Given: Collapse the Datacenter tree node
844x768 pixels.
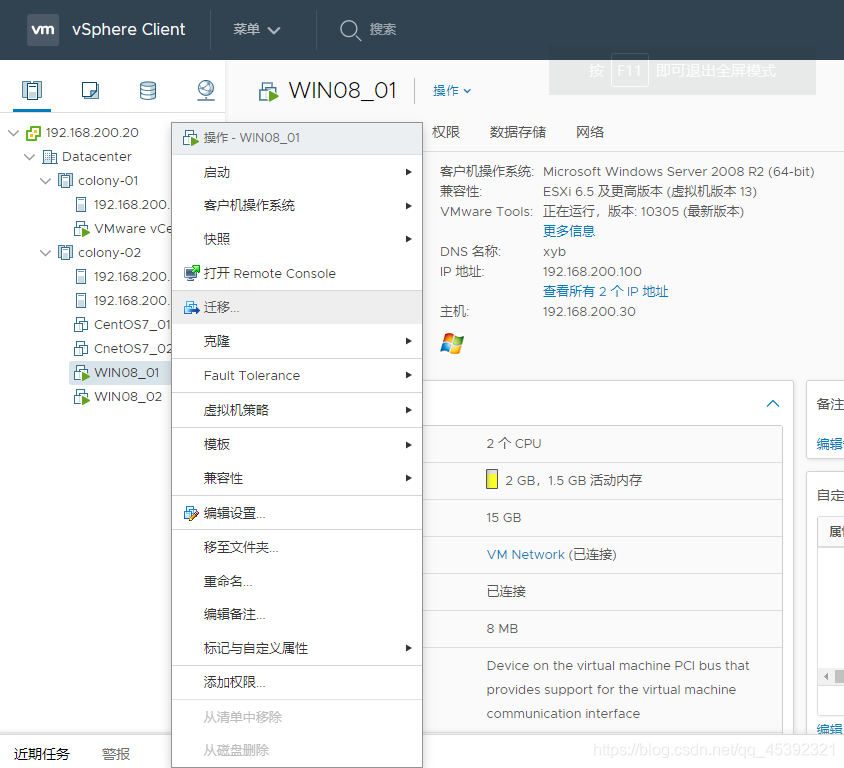Looking at the screenshot, I should (30, 157).
